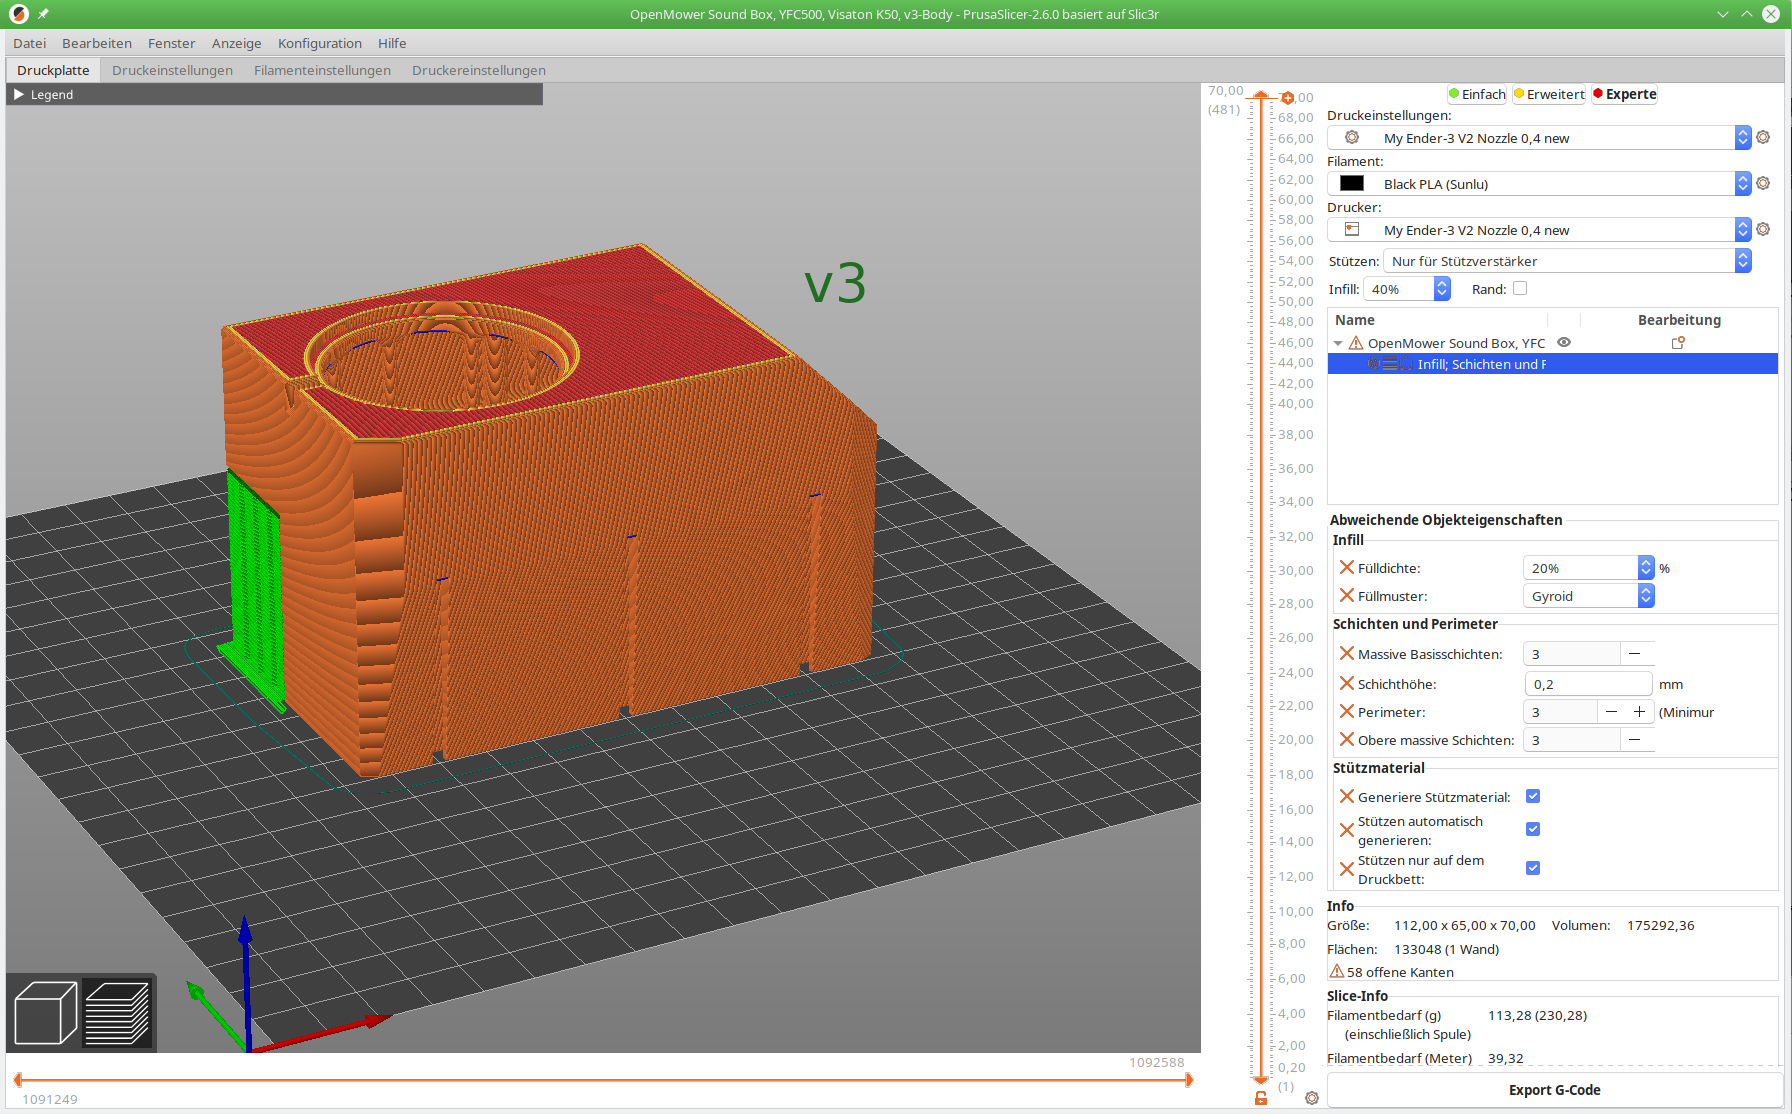1792x1114 pixels.
Task: Select the Erweitert mode
Action: pyautogui.click(x=1549, y=94)
